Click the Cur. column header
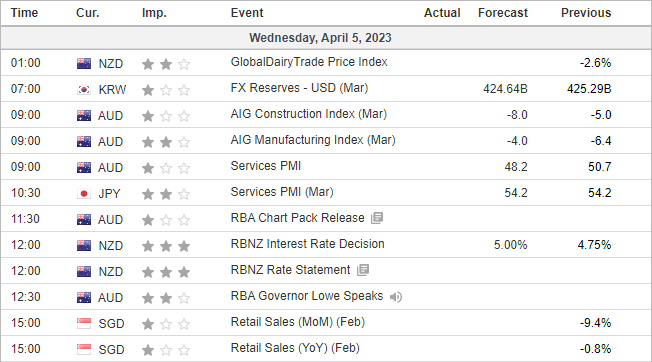 88,13
